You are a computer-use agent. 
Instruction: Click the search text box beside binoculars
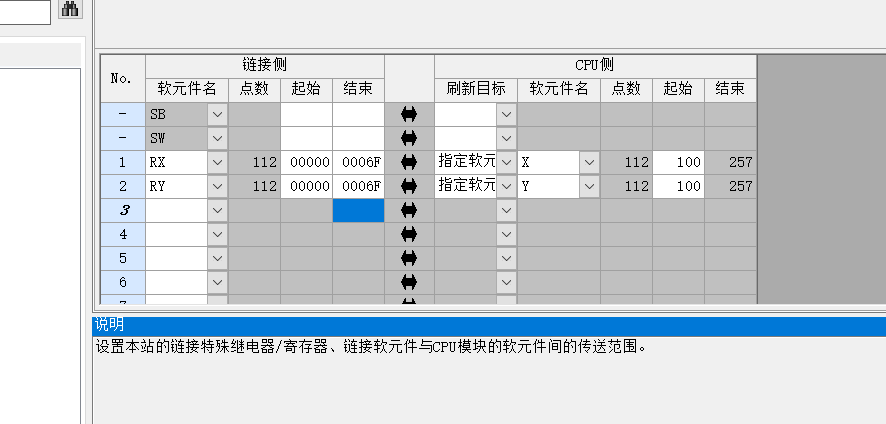click(25, 11)
